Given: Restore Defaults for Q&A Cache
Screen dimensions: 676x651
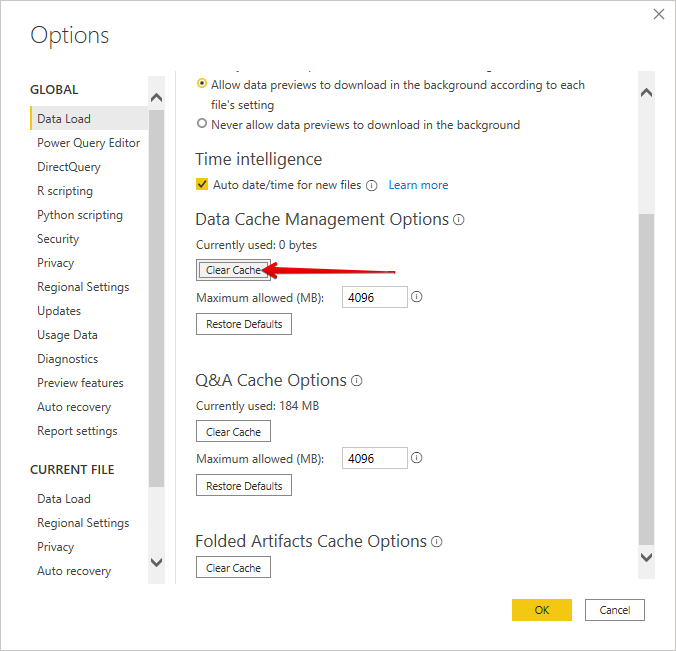Looking at the screenshot, I should point(244,485).
